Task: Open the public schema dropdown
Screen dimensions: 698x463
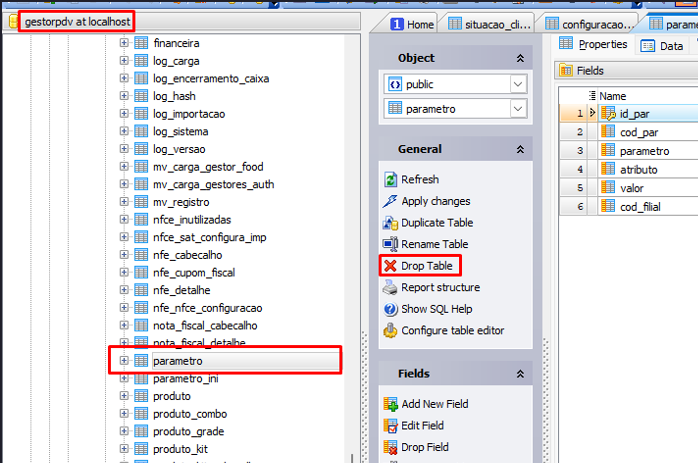Action: [518, 84]
